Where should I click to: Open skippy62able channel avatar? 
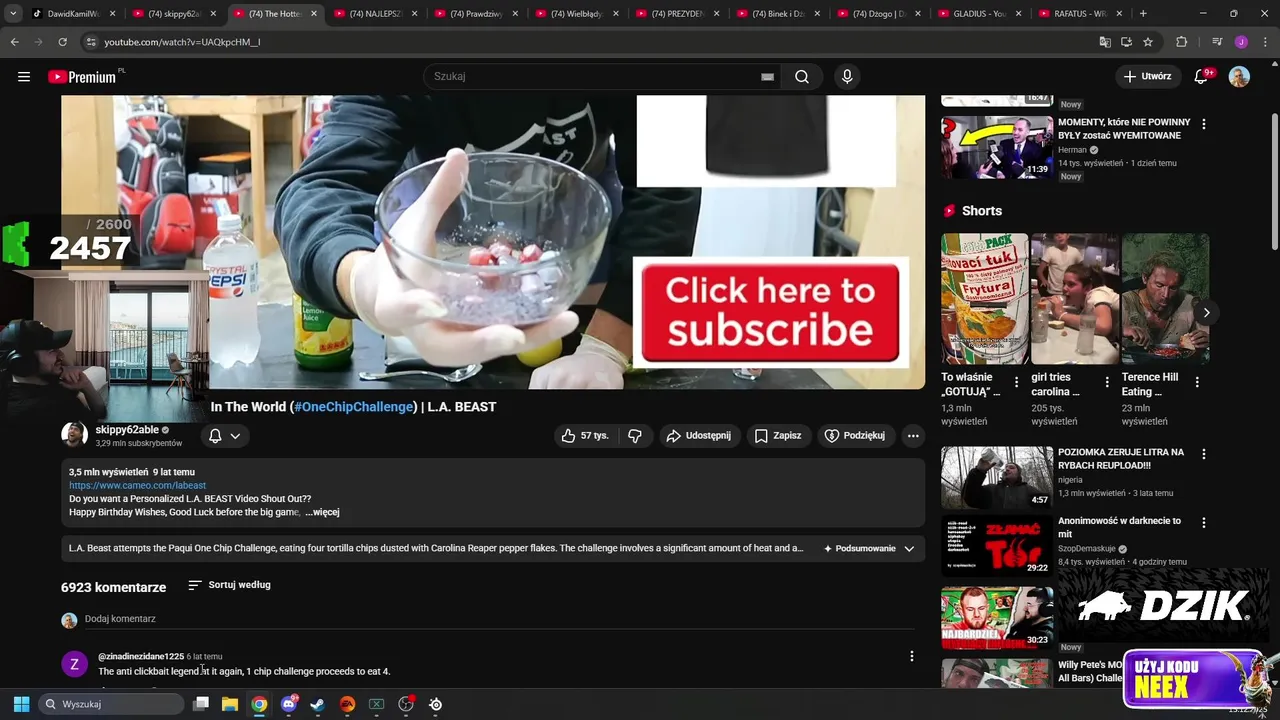(74, 435)
